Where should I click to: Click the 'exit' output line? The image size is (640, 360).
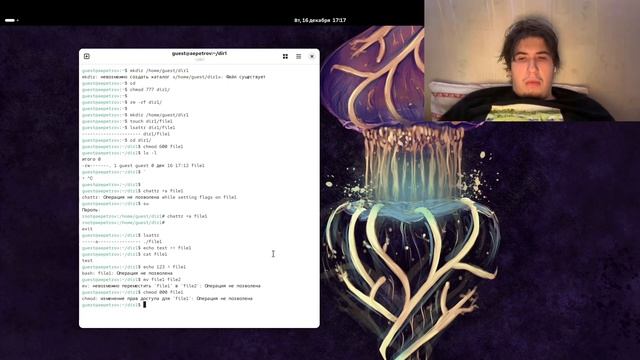[87, 229]
